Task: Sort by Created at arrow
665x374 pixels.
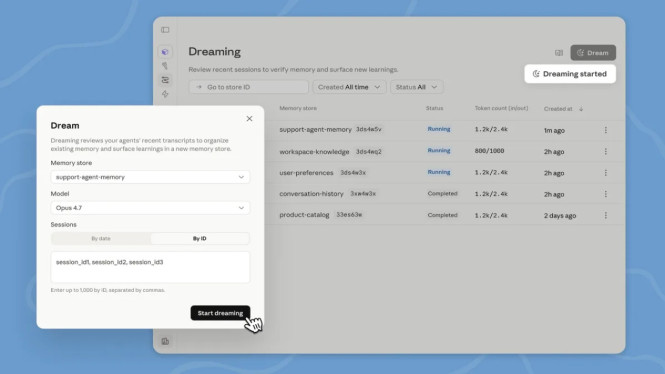Action: [581, 109]
